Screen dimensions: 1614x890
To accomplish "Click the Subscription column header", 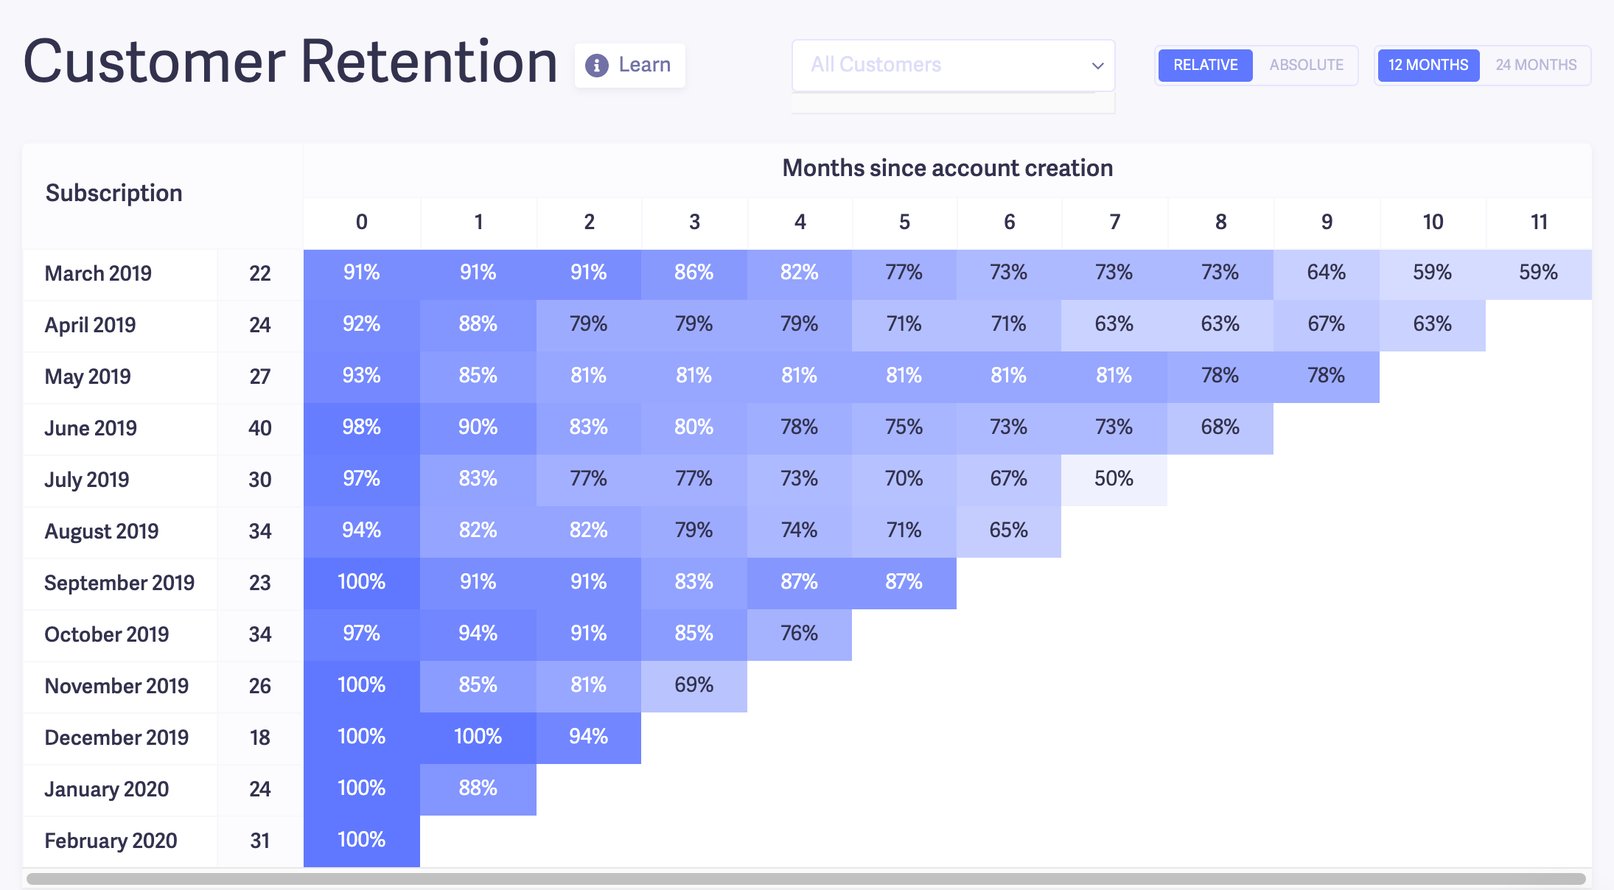I will pos(113,192).
